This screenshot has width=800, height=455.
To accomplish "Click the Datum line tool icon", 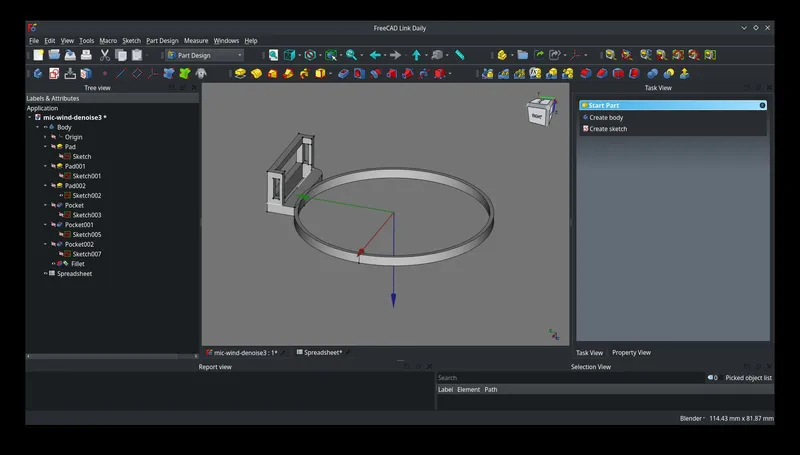I will tap(120, 74).
